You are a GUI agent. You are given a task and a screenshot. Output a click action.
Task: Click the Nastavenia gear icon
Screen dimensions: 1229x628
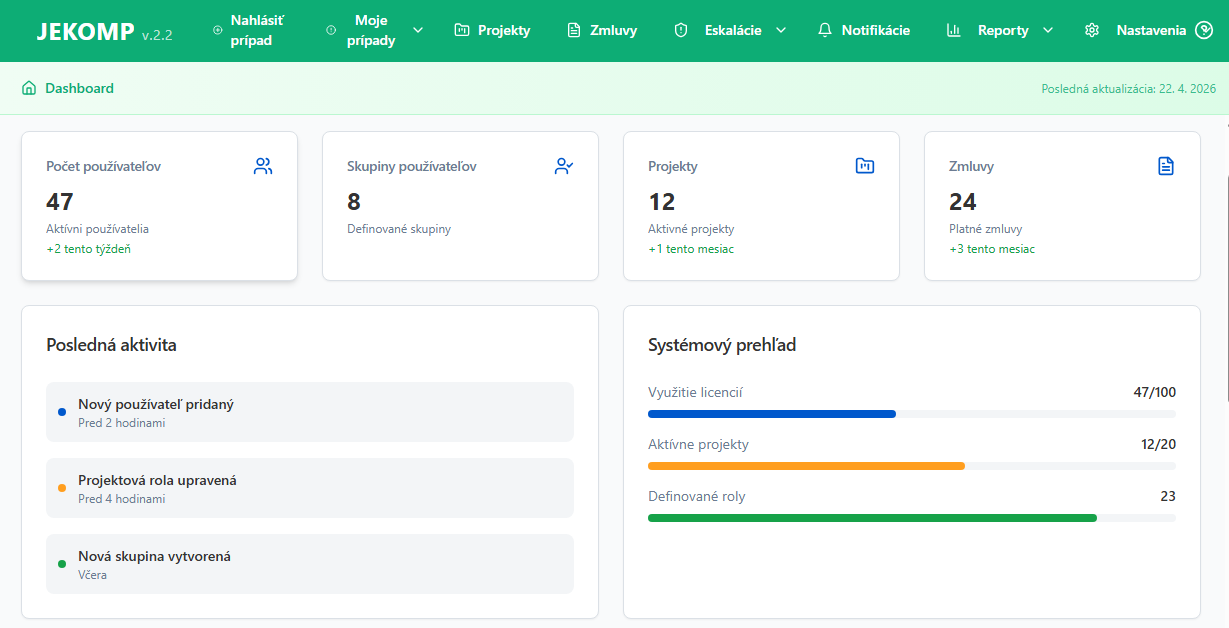pyautogui.click(x=1091, y=30)
